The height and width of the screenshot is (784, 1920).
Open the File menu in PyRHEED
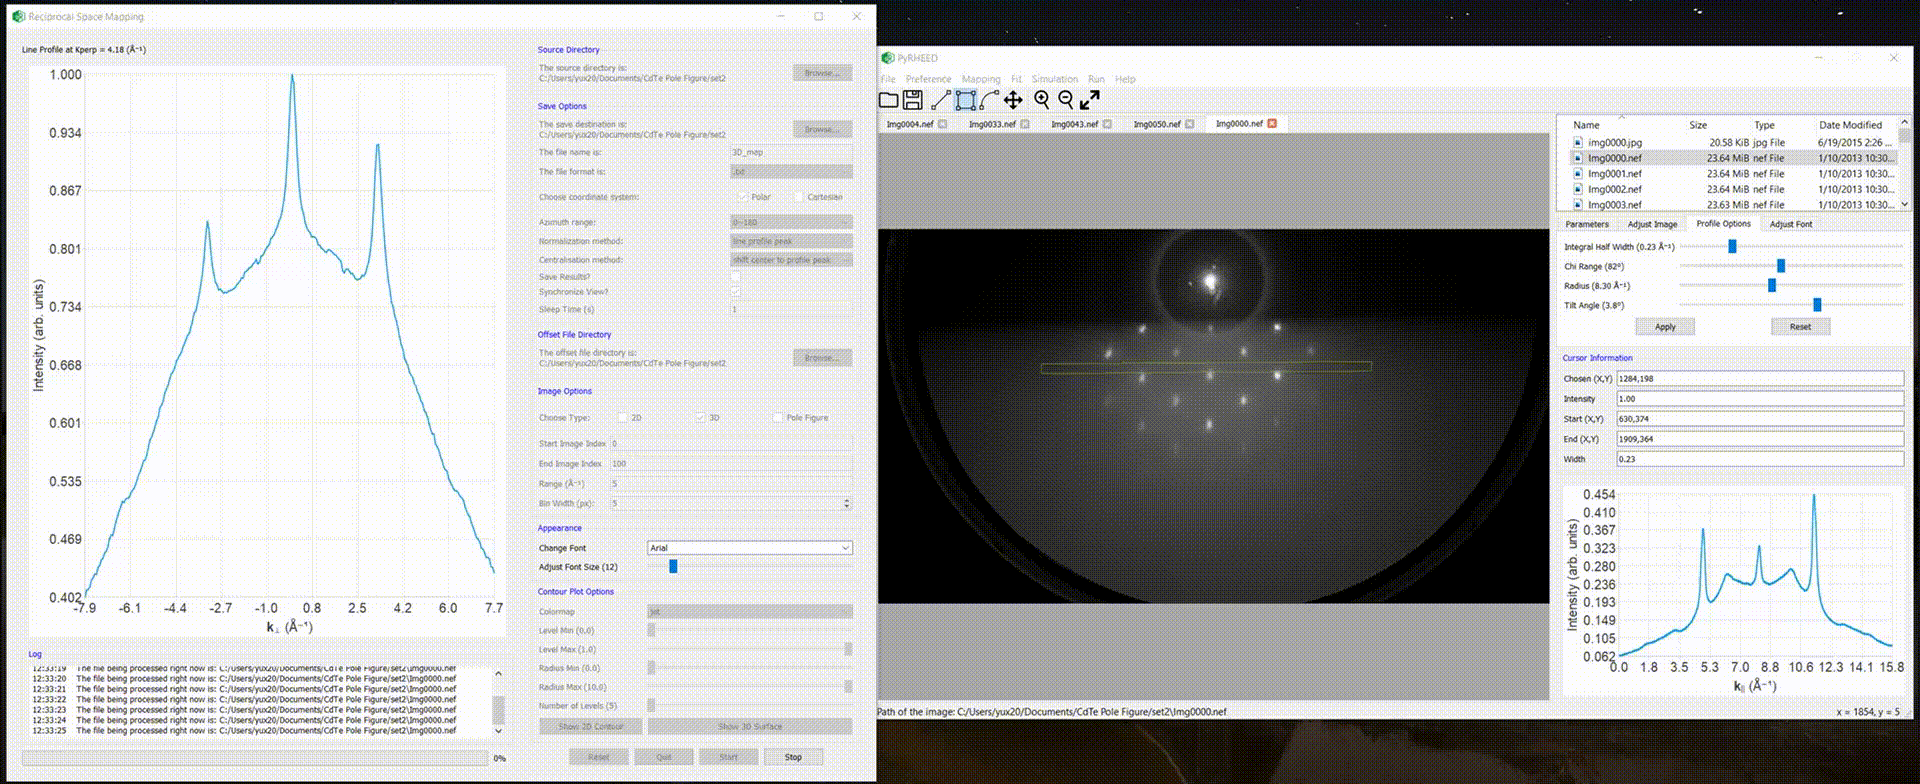tap(887, 79)
